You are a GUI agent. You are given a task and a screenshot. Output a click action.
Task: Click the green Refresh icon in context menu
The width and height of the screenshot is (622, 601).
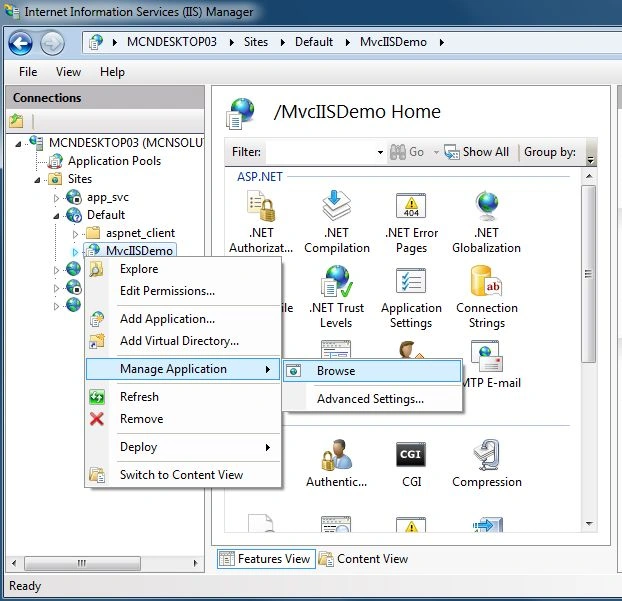tap(97, 397)
